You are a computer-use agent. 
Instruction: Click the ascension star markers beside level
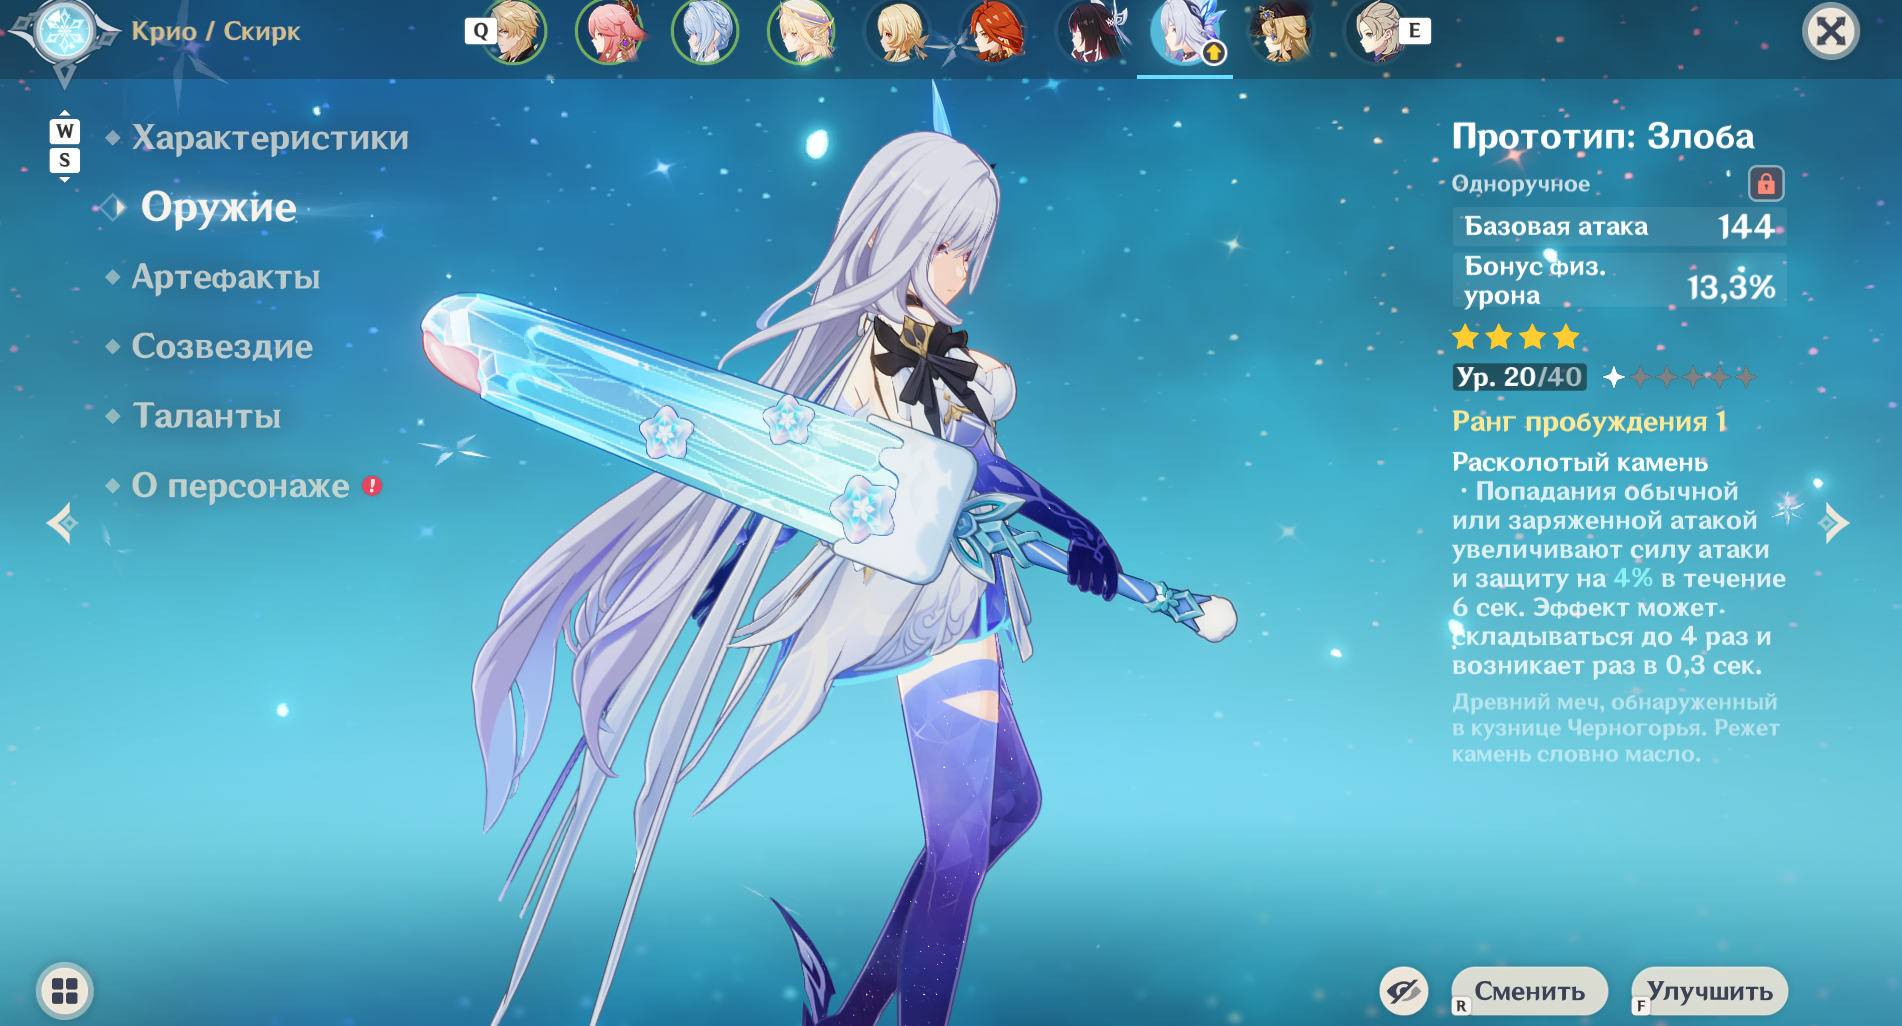(1679, 377)
